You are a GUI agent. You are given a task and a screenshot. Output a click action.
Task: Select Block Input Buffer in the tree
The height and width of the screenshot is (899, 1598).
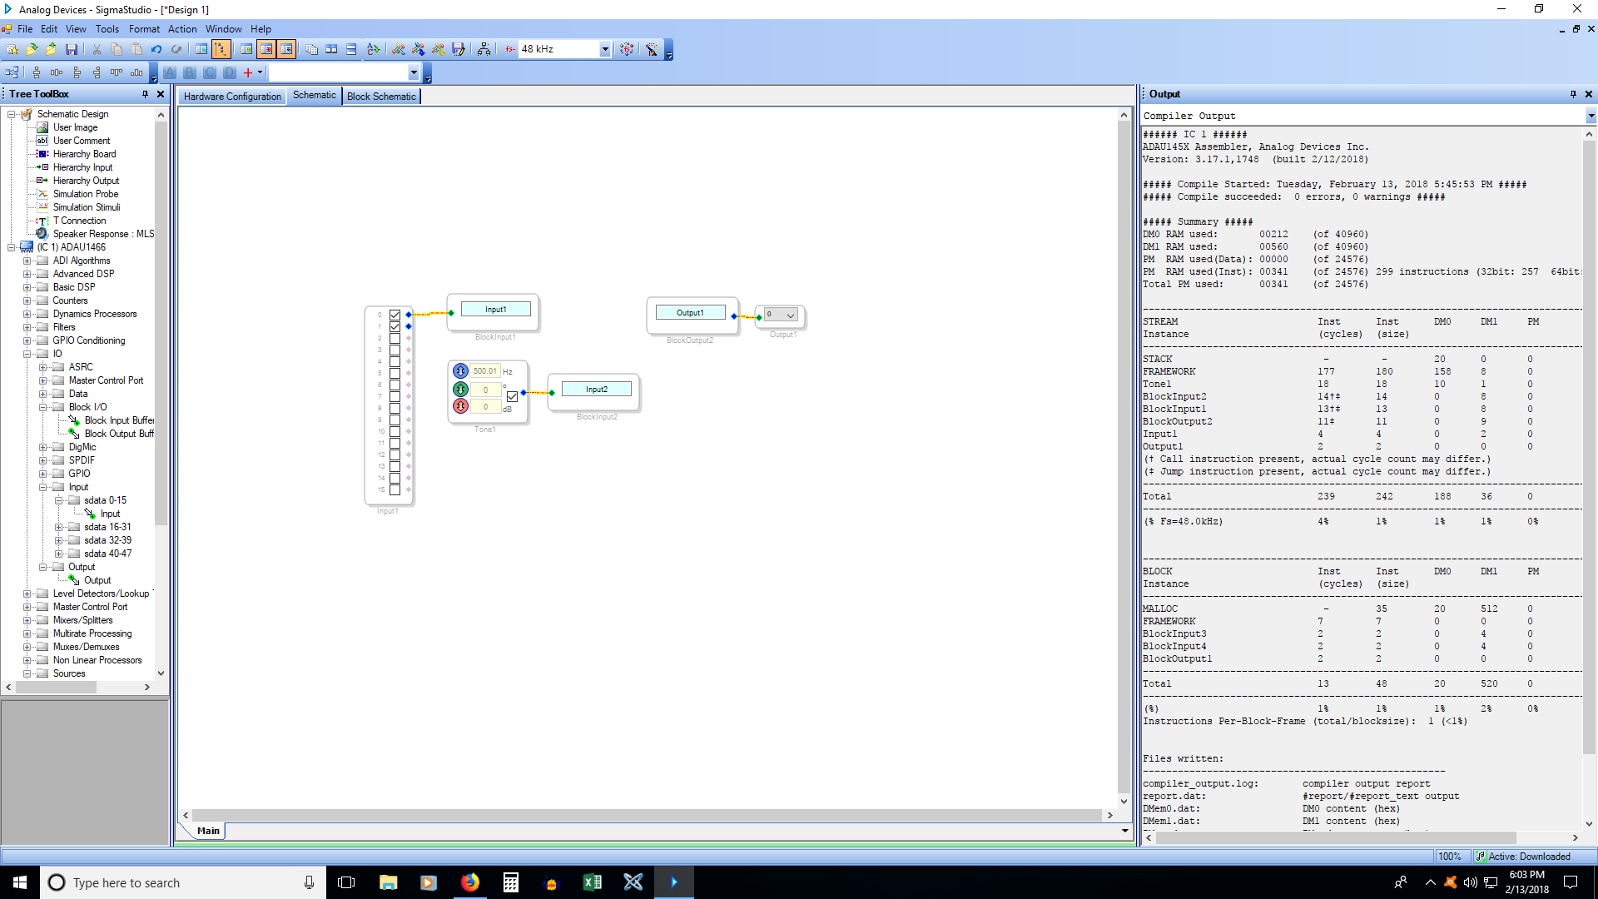119,421
